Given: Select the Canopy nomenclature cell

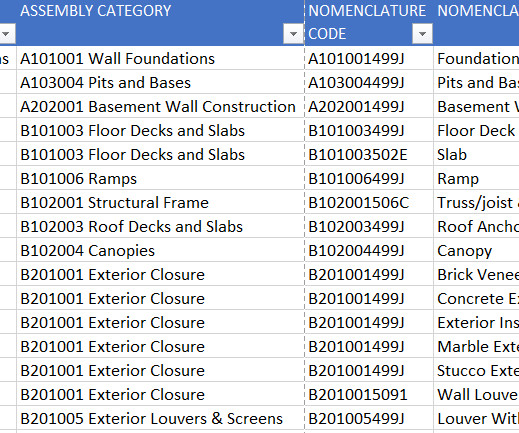Looking at the screenshot, I should (476, 250).
